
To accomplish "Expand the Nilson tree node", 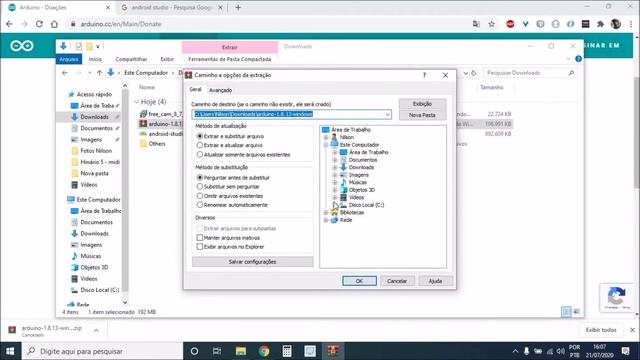I will (326, 137).
